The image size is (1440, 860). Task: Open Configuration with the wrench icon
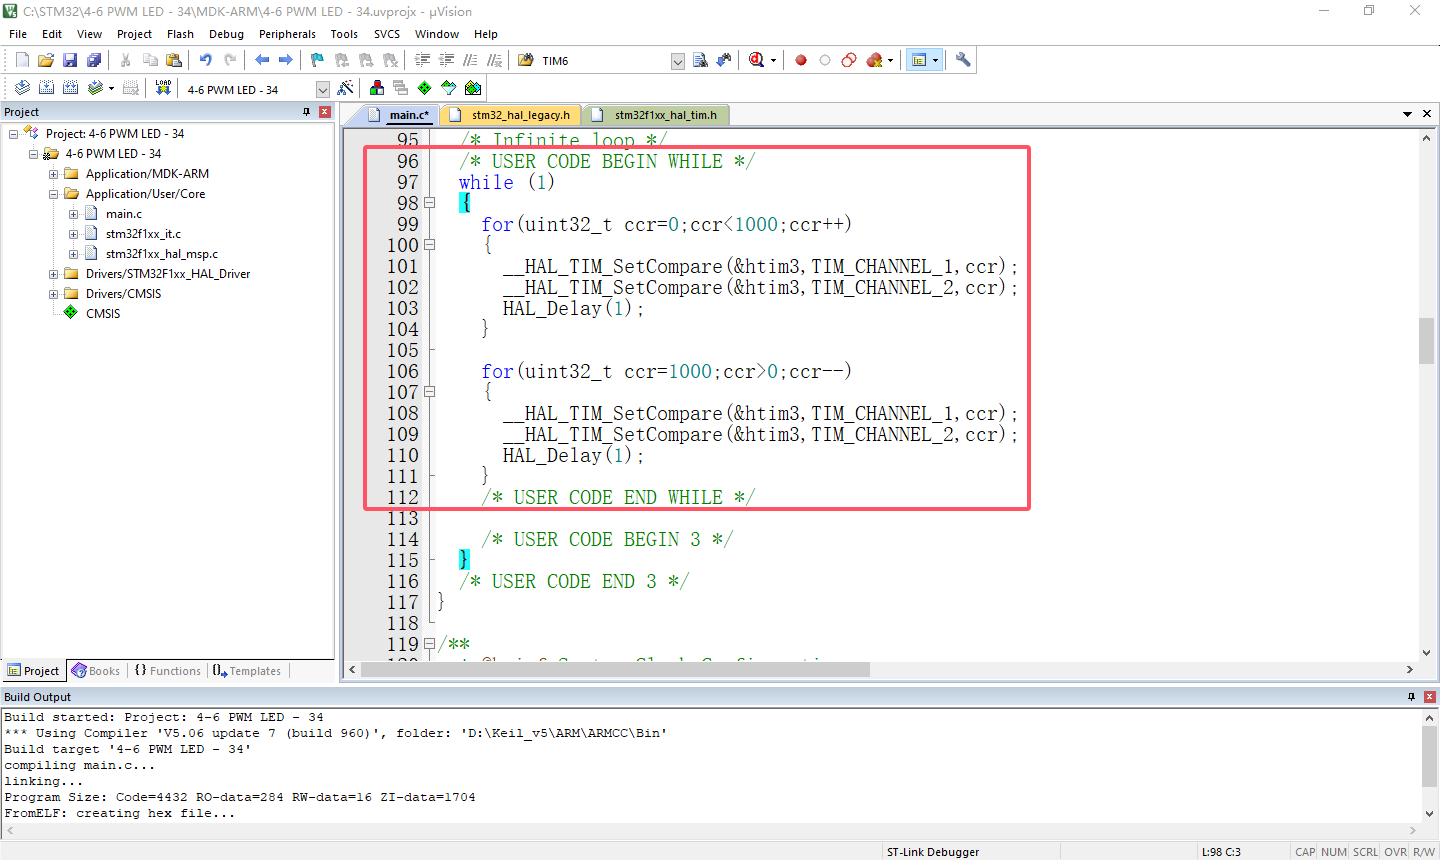pyautogui.click(x=963, y=60)
